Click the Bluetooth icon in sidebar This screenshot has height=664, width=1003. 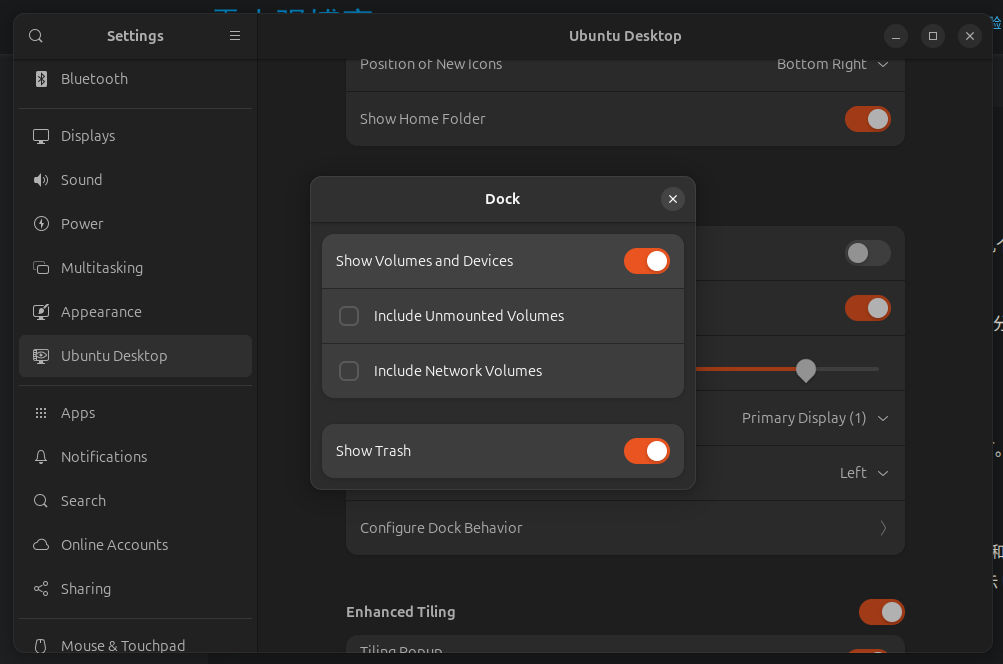[41, 79]
